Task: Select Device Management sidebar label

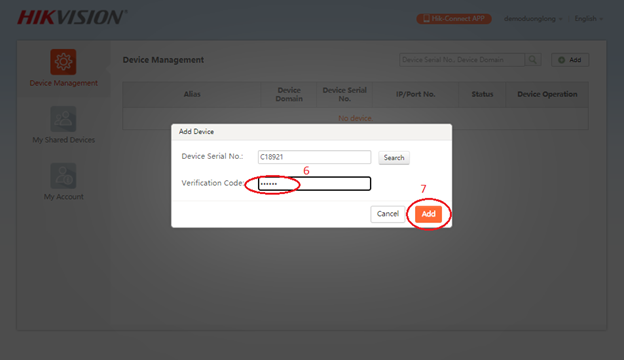Action: coord(64,83)
